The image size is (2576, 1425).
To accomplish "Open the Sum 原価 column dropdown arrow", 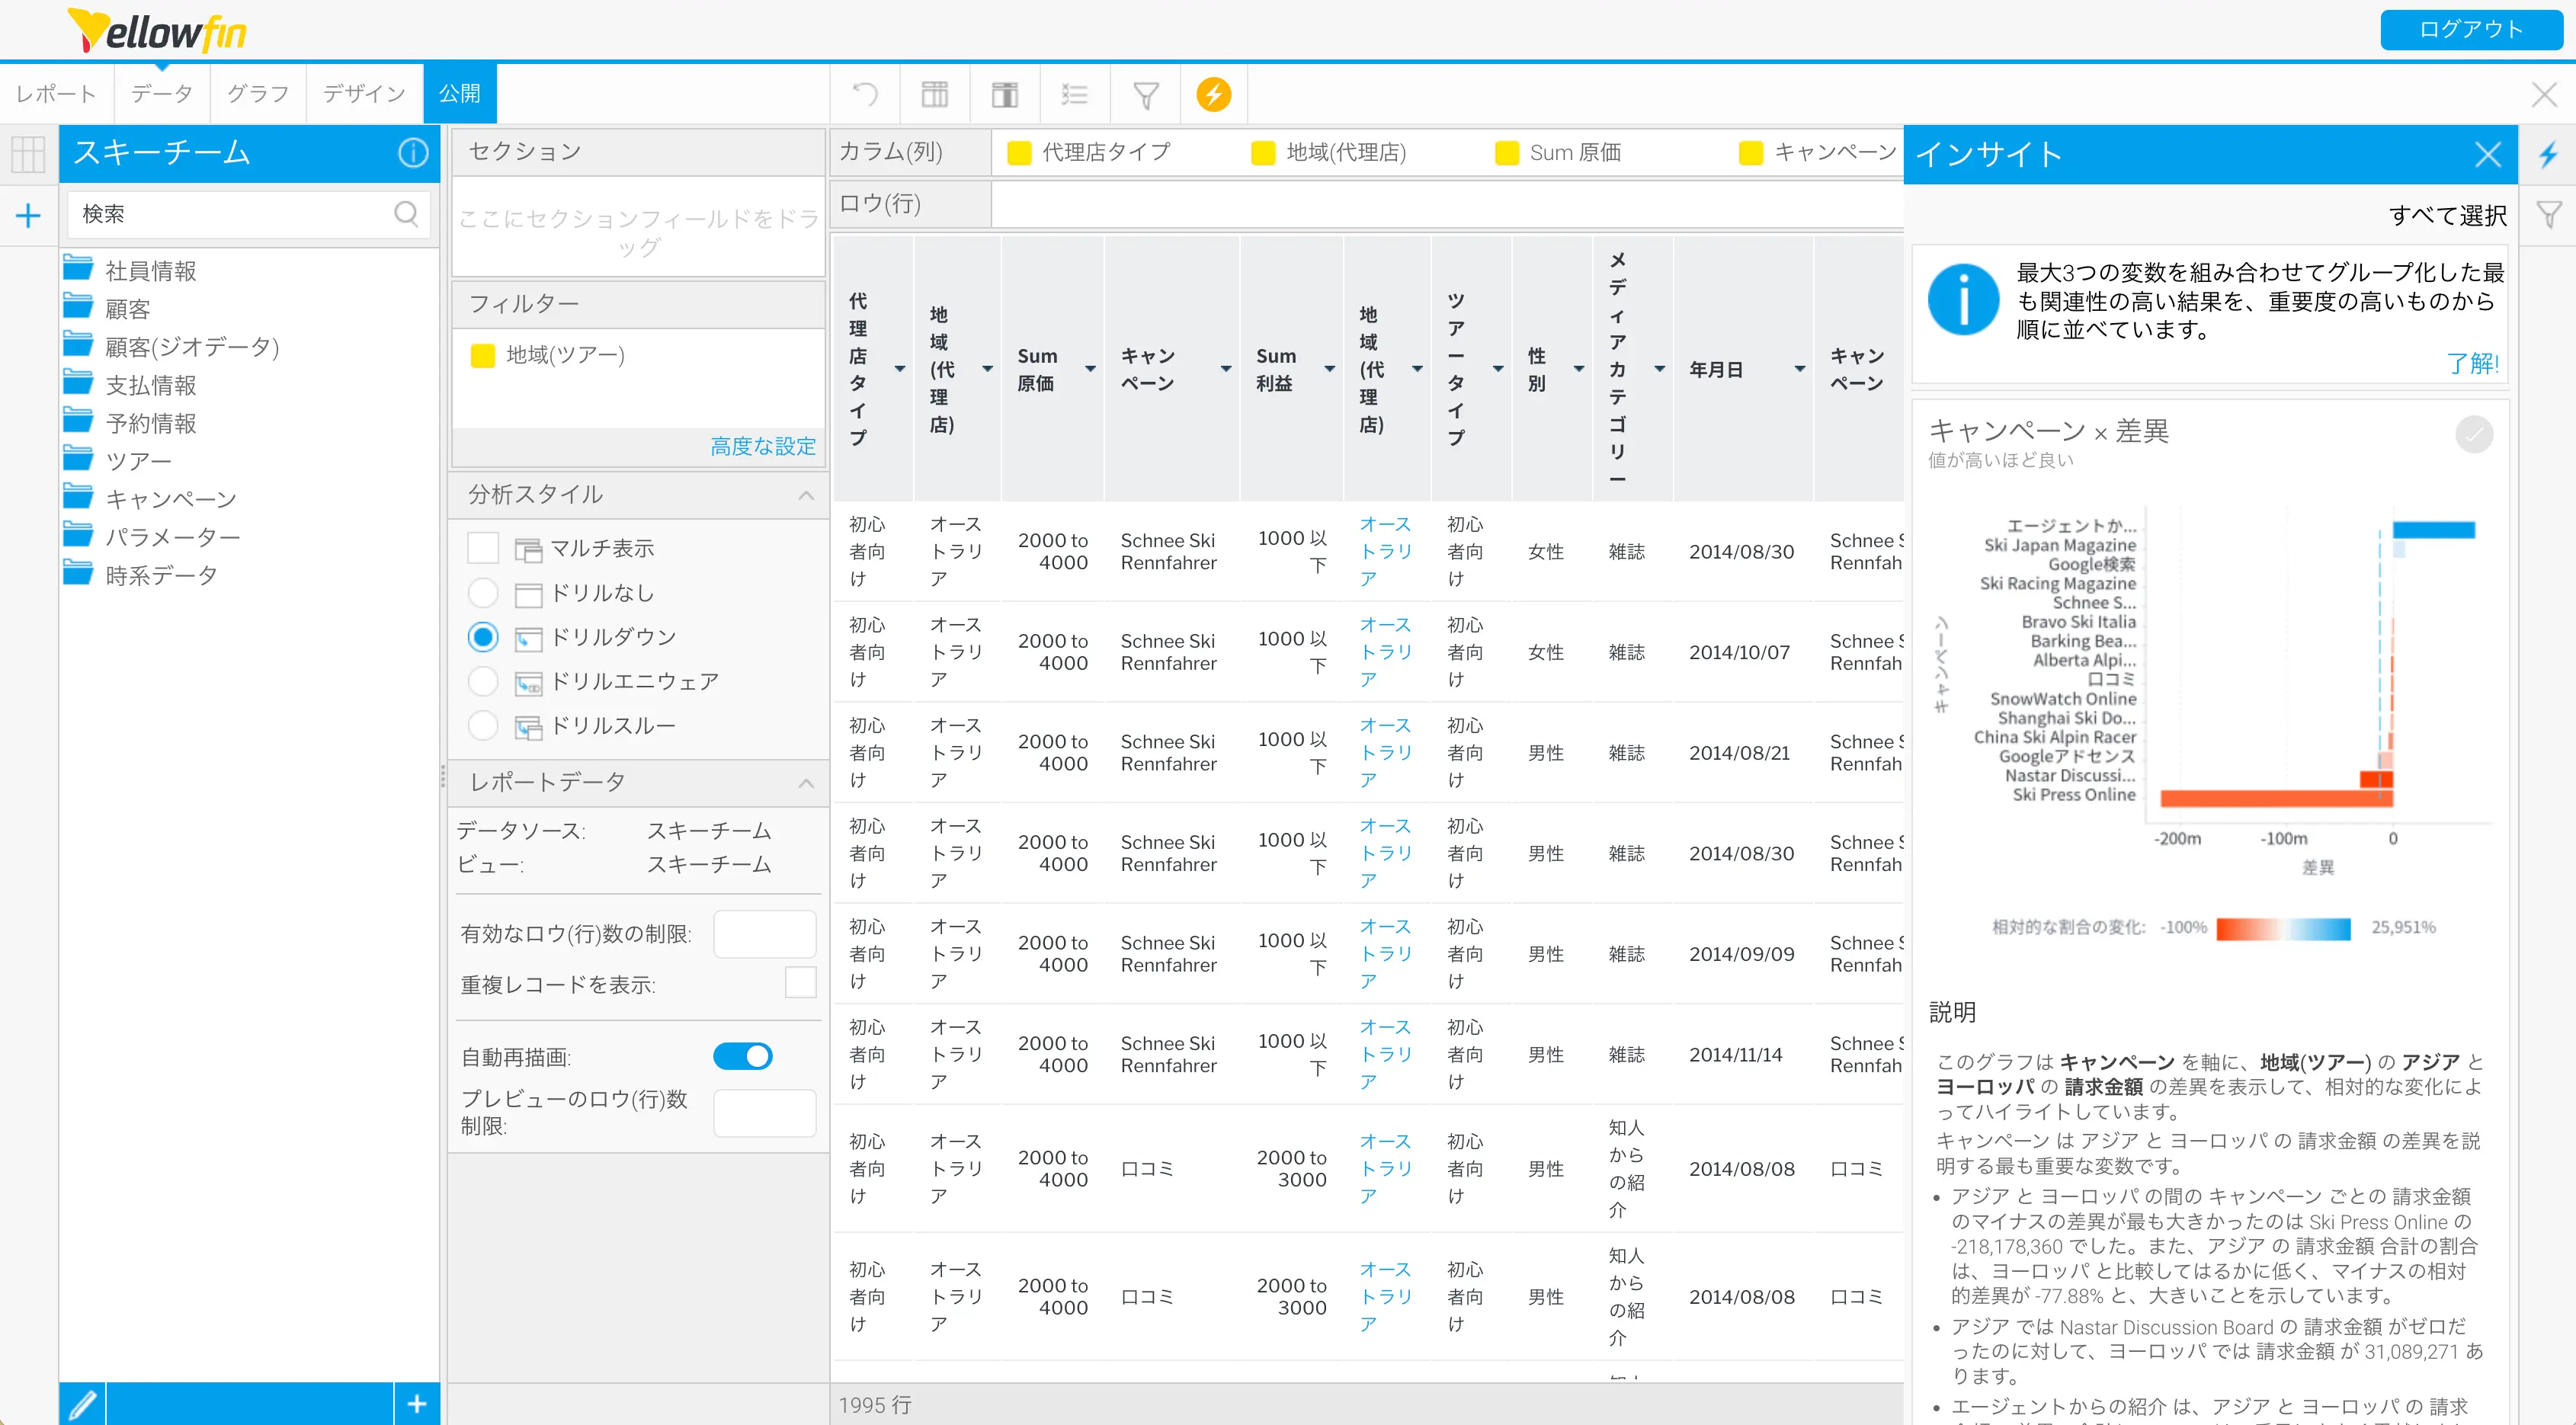I will coord(1090,369).
